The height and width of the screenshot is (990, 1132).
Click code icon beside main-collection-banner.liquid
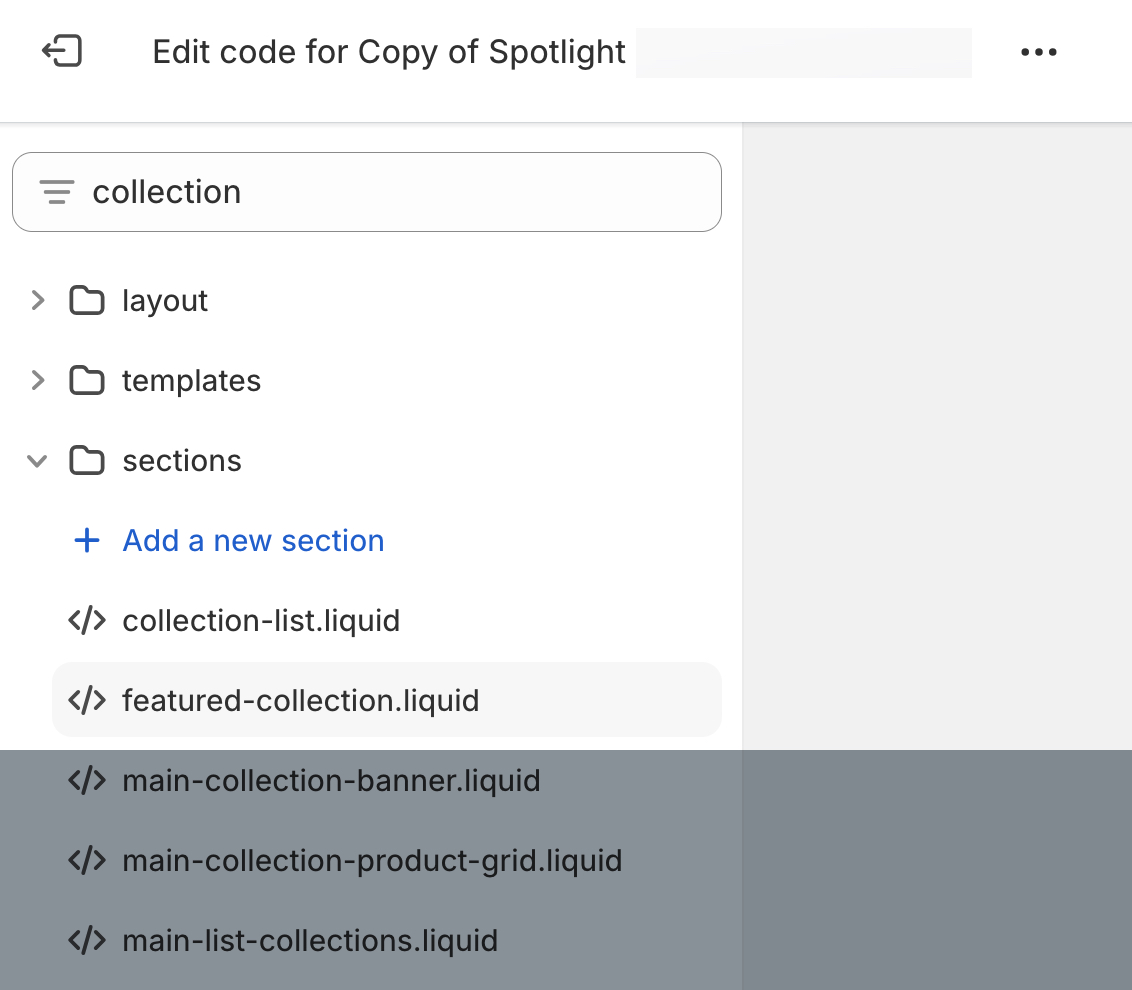[87, 780]
